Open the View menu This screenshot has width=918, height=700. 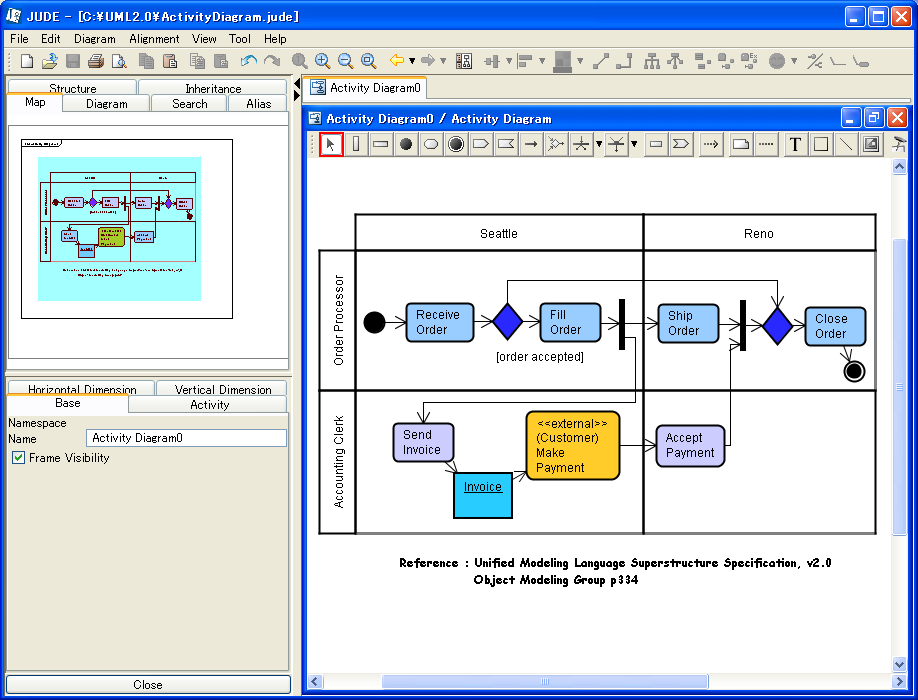204,39
